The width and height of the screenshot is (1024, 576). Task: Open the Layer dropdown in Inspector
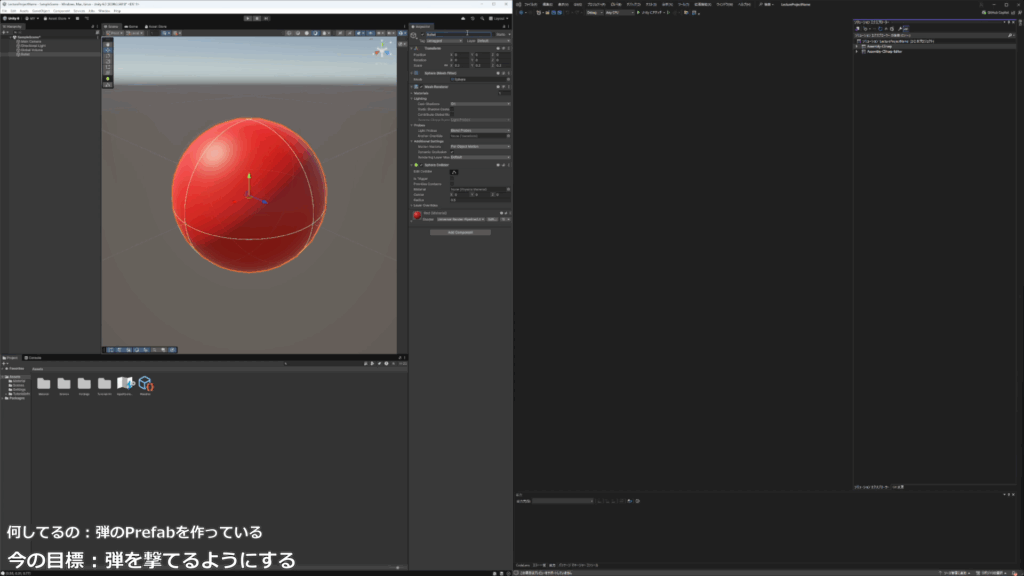click(x=490, y=41)
